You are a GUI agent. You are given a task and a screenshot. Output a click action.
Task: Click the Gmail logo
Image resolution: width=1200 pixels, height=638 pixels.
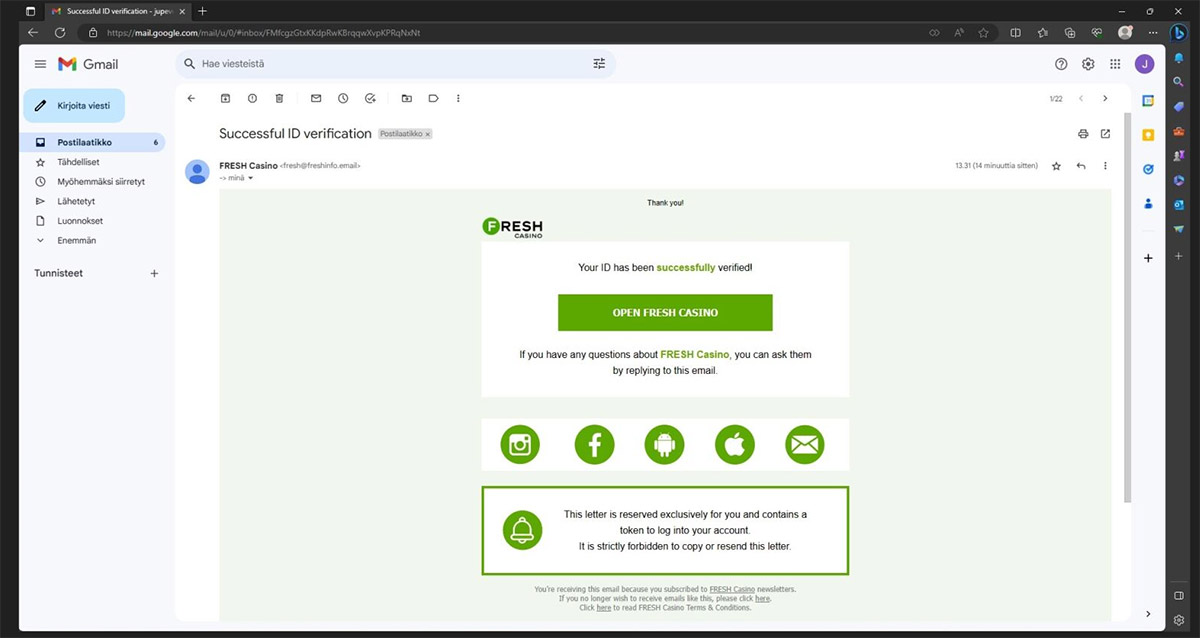[x=88, y=64]
